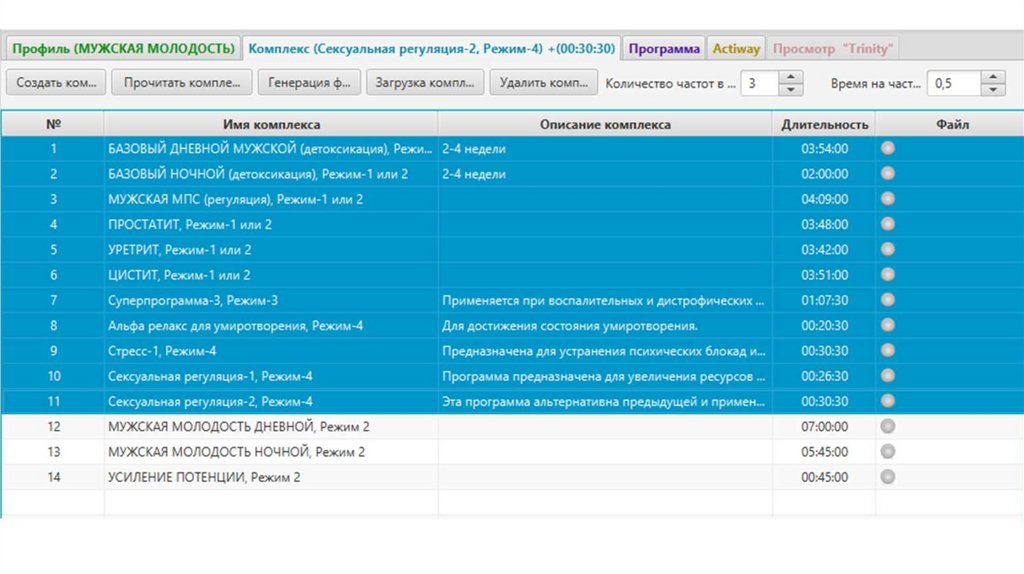Click the row number 14 cell
The width and height of the screenshot is (1024, 574).
[x=53, y=477]
